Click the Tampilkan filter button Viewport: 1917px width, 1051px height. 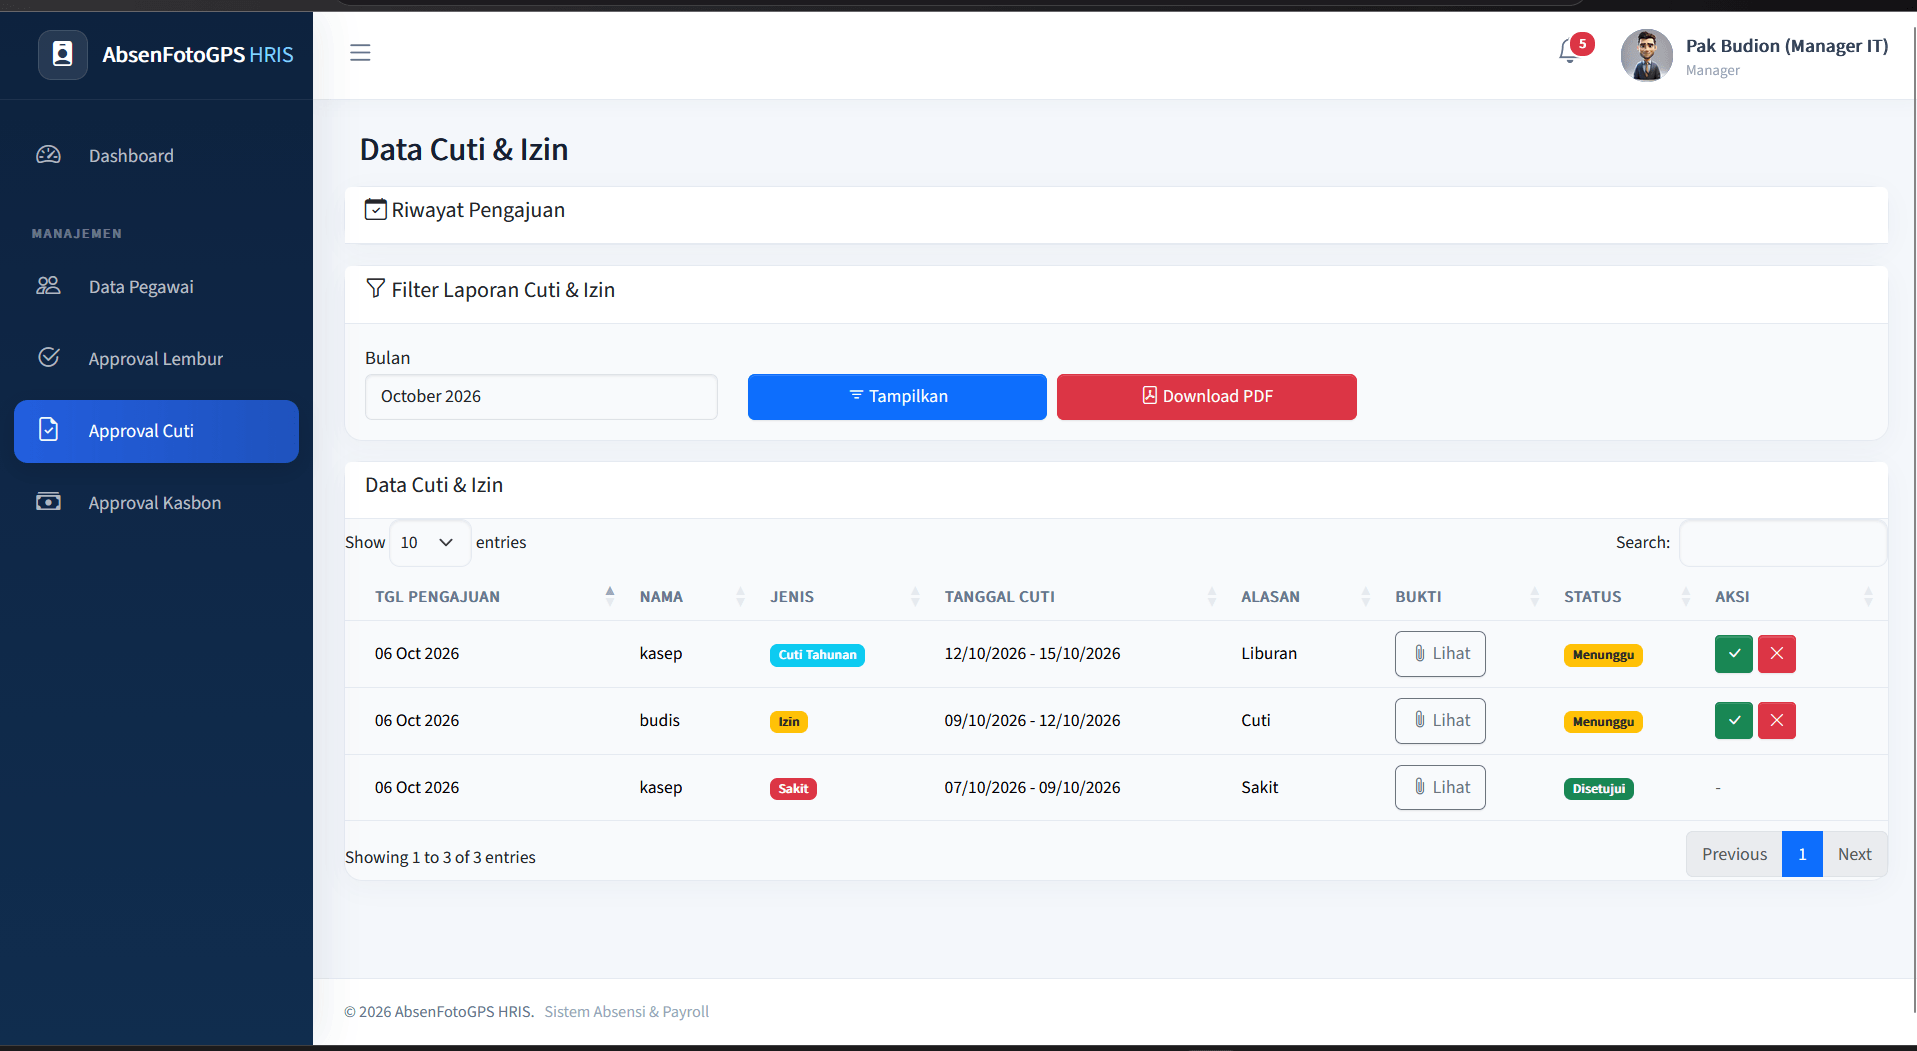pyautogui.click(x=897, y=397)
